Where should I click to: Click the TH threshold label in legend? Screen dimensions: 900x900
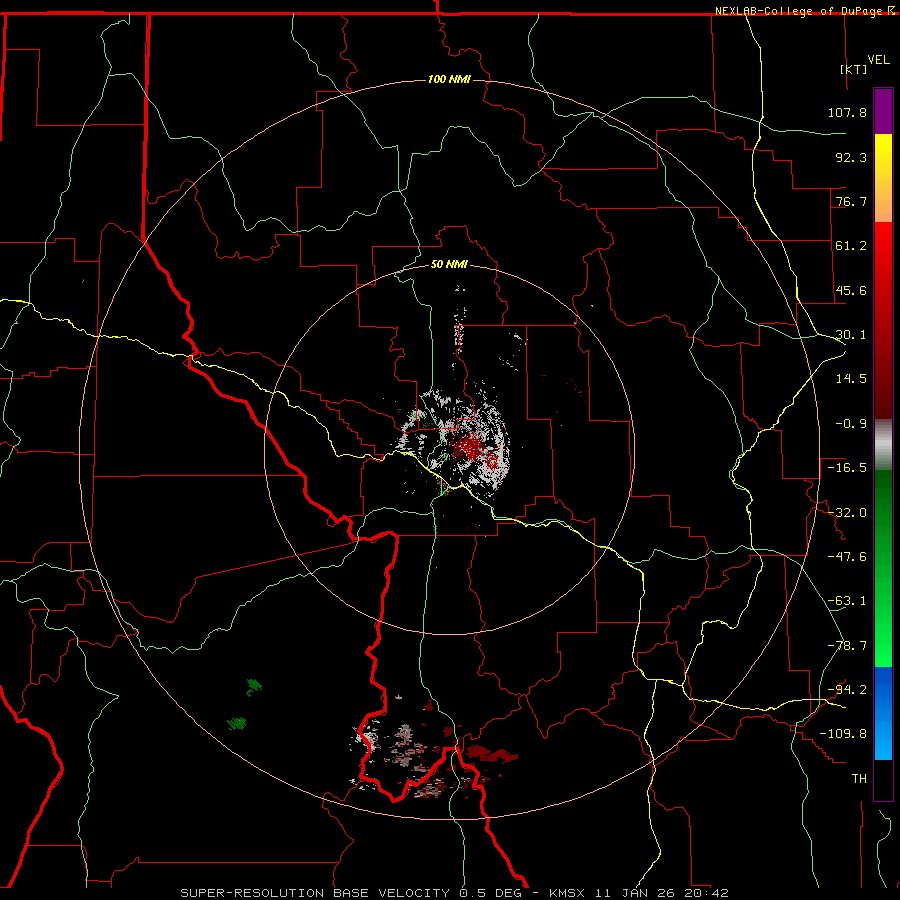[x=859, y=779]
